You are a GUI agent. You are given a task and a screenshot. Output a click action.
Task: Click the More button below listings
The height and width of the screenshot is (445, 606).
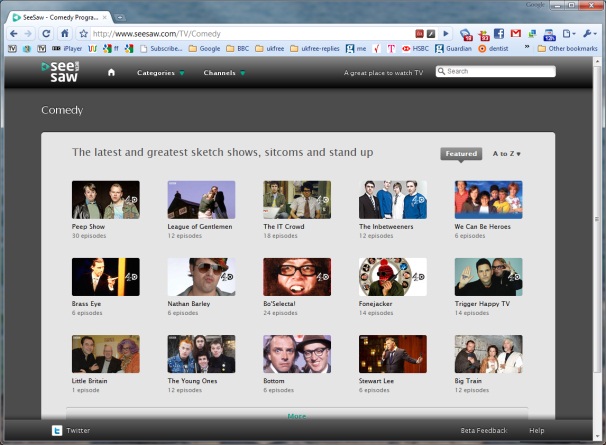(x=297, y=416)
